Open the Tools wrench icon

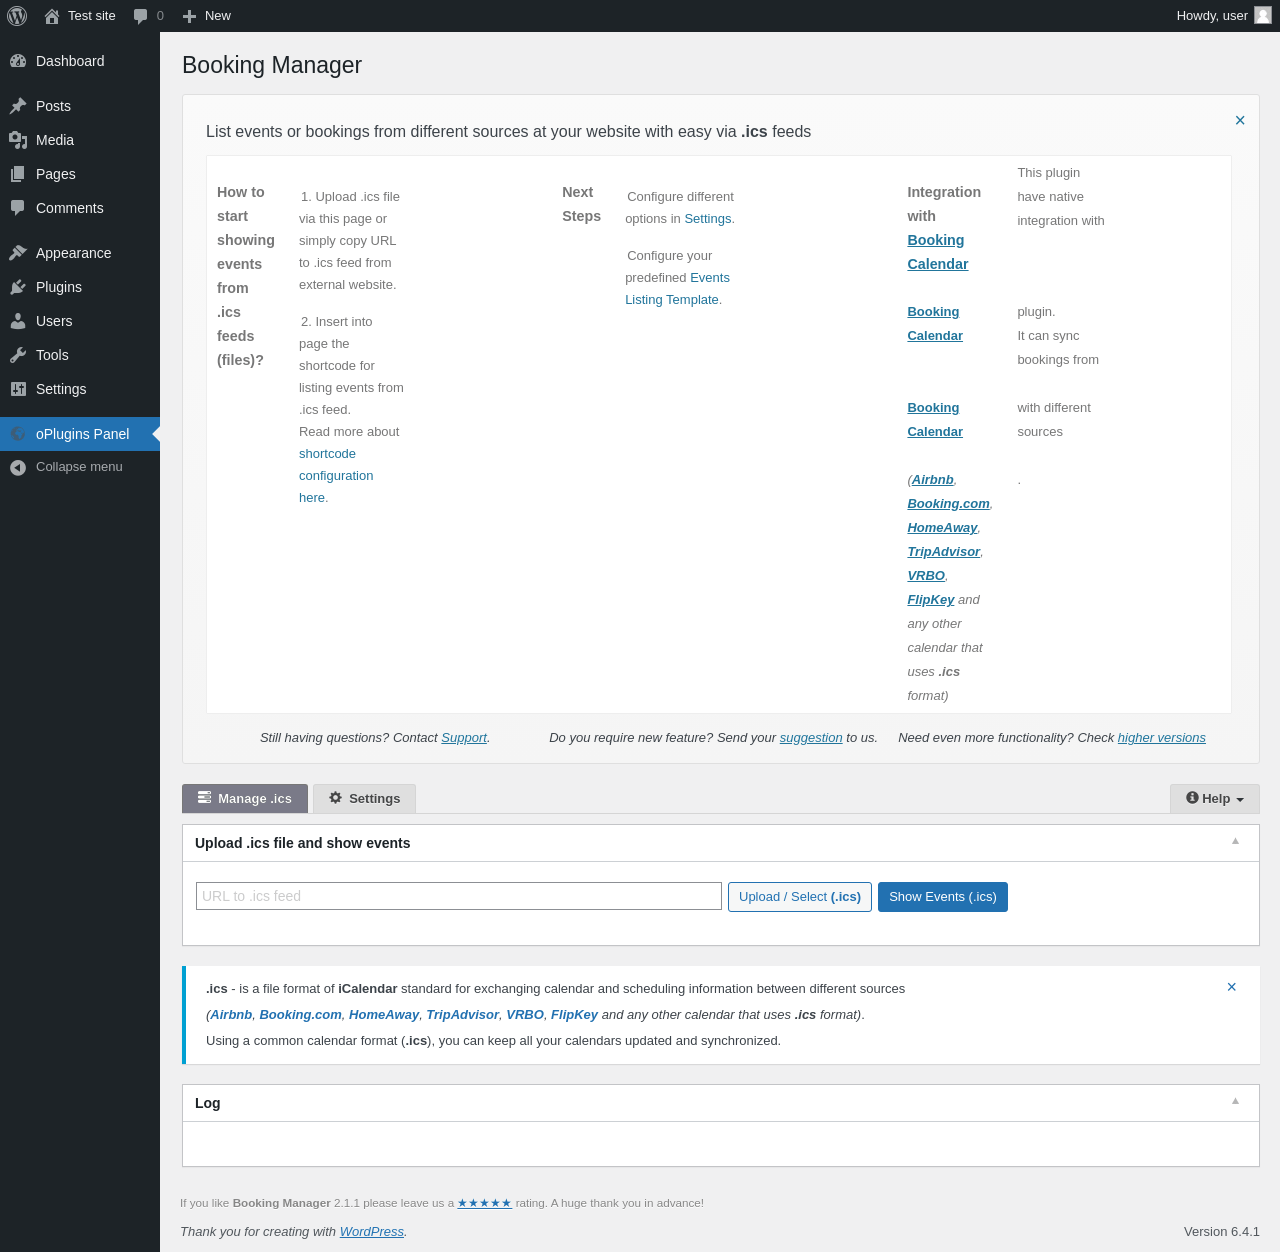[18, 355]
